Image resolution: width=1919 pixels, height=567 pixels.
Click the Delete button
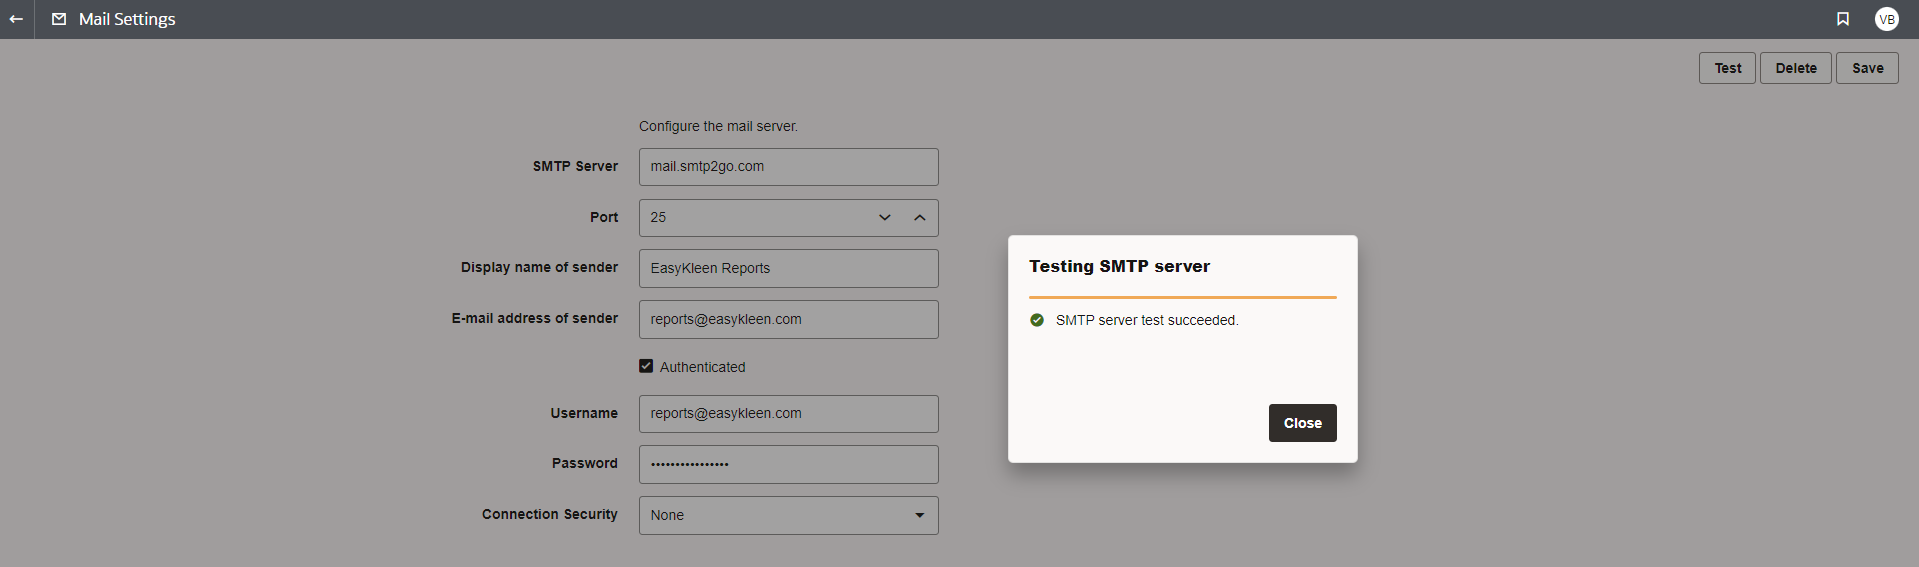click(1796, 68)
